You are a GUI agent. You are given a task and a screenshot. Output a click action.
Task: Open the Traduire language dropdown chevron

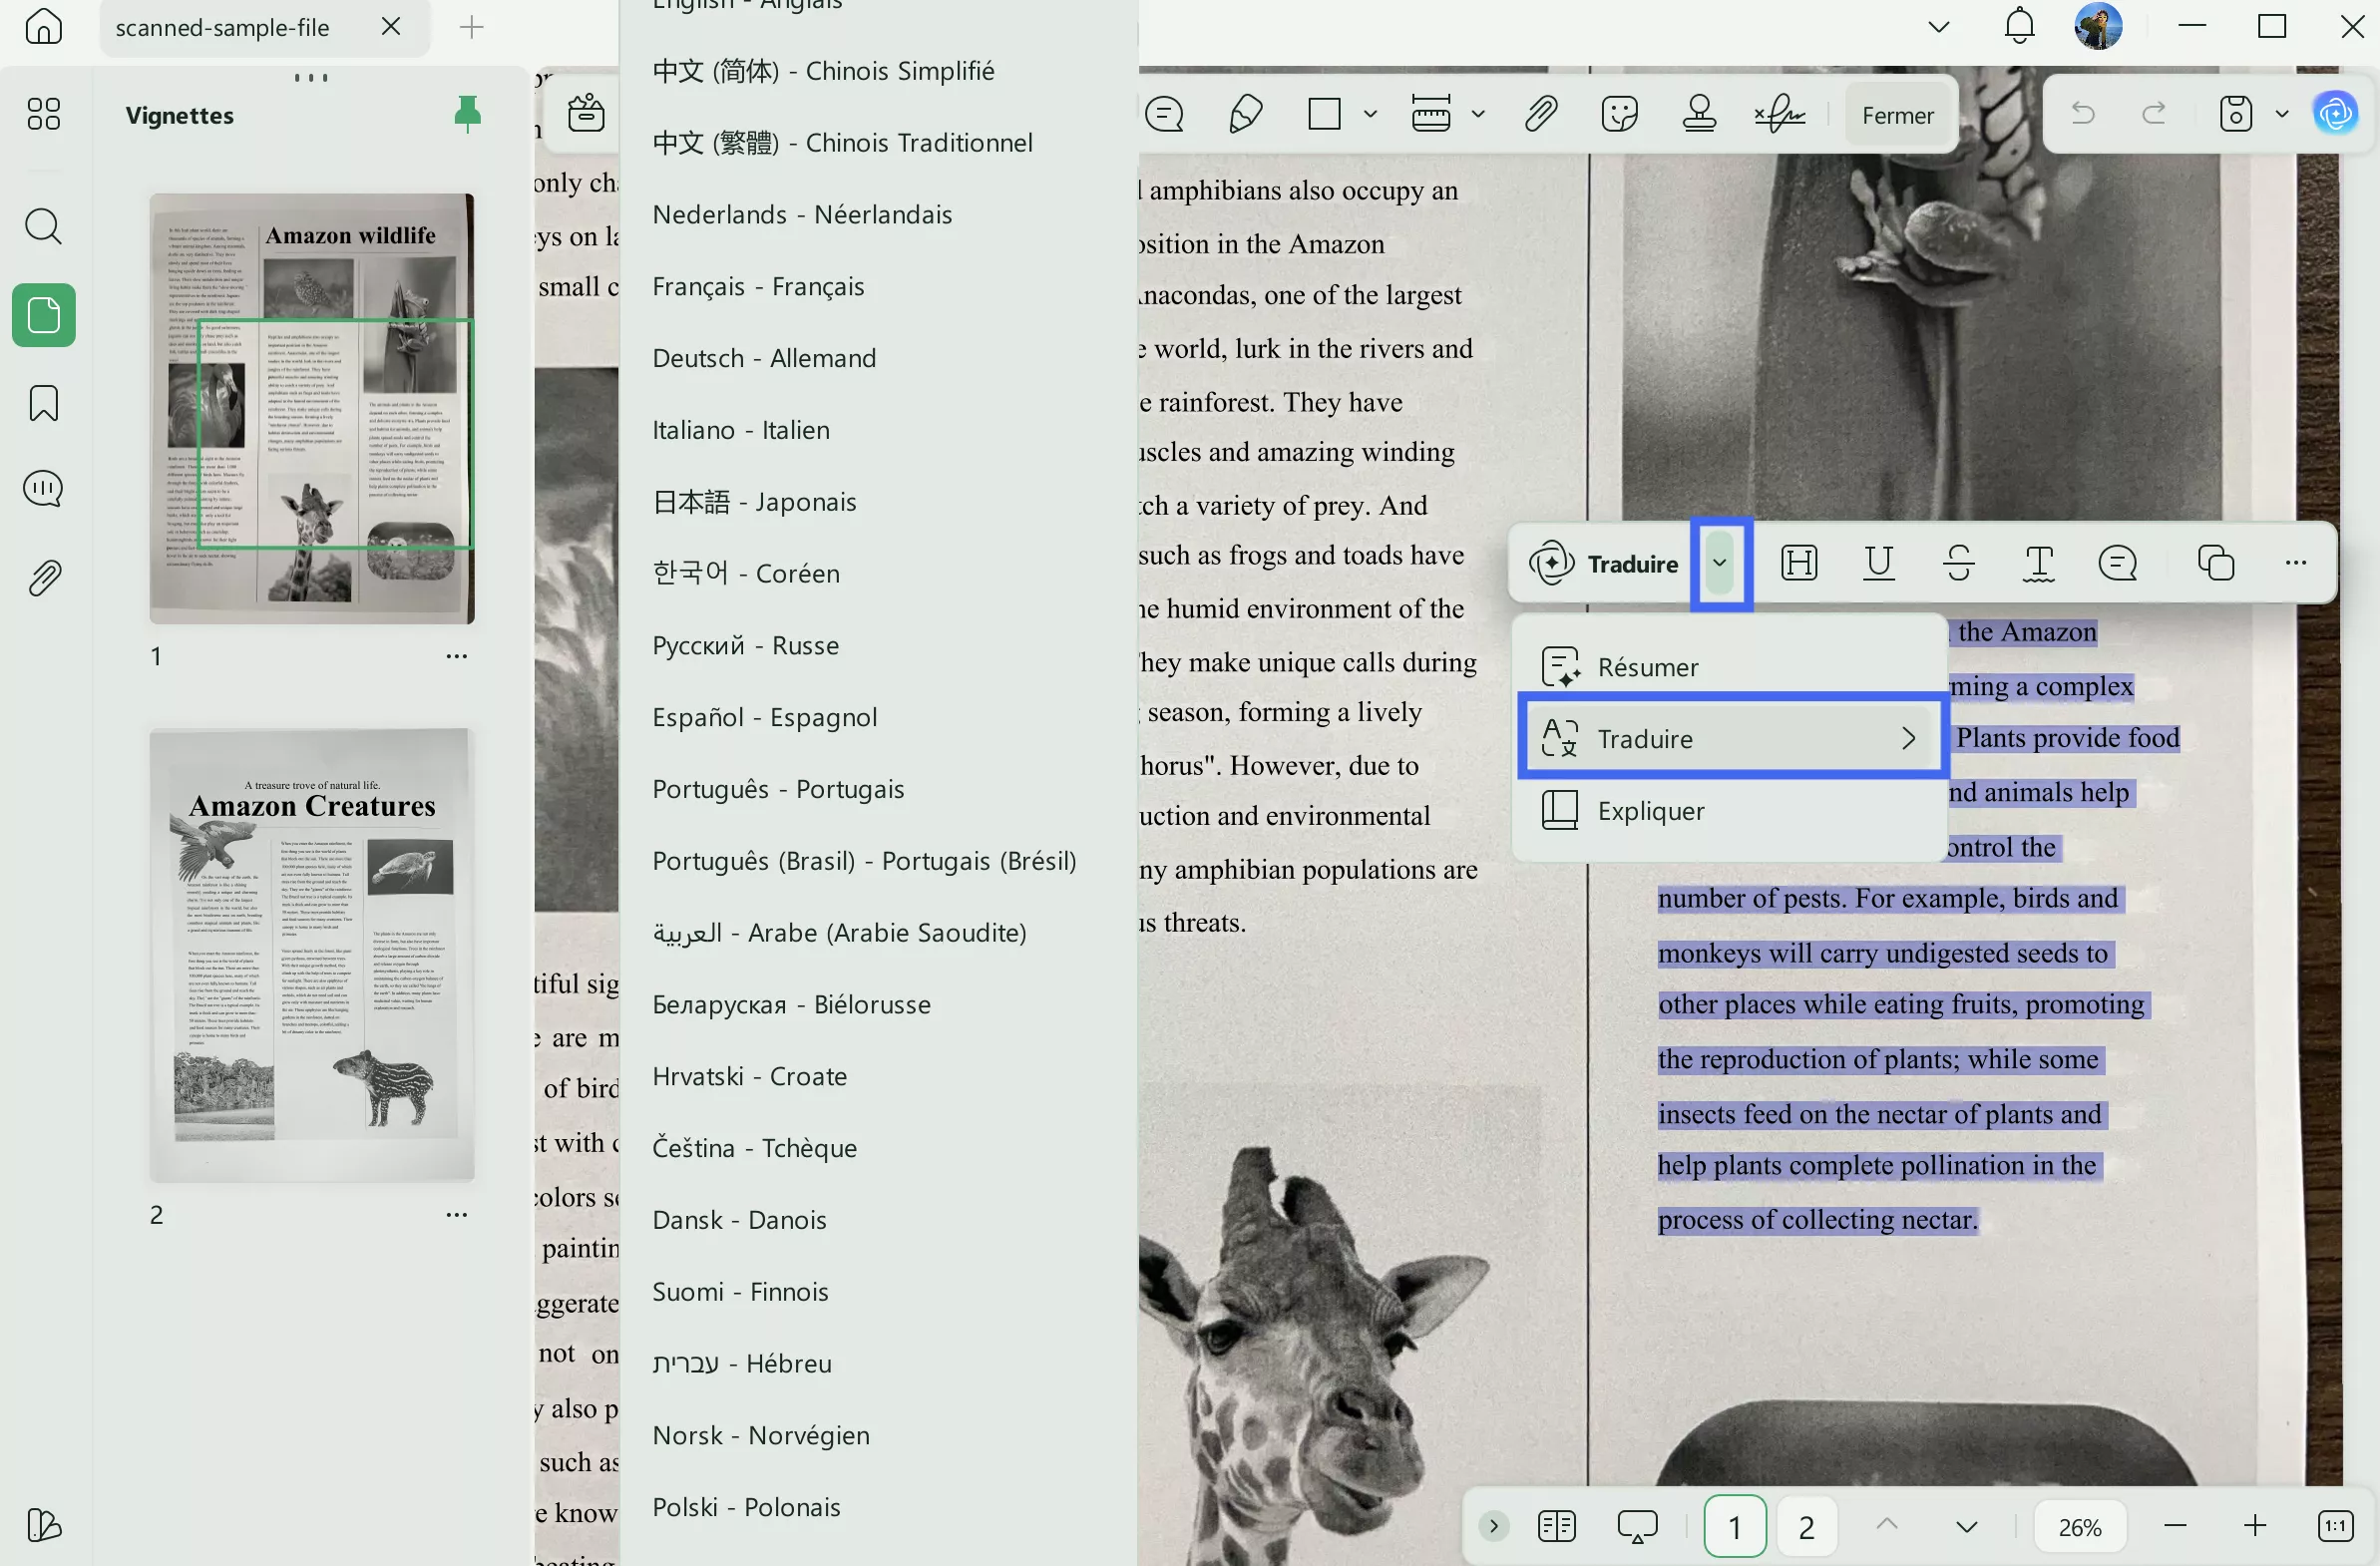point(1721,563)
